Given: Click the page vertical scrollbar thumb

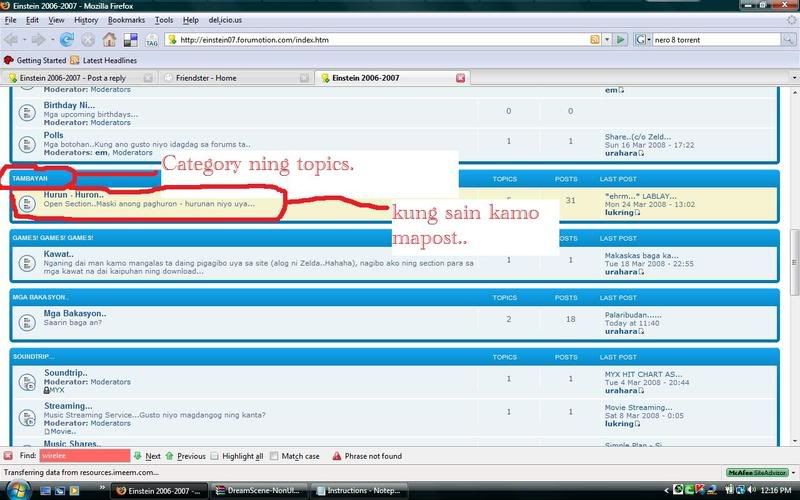Looking at the screenshot, I should point(794,262).
